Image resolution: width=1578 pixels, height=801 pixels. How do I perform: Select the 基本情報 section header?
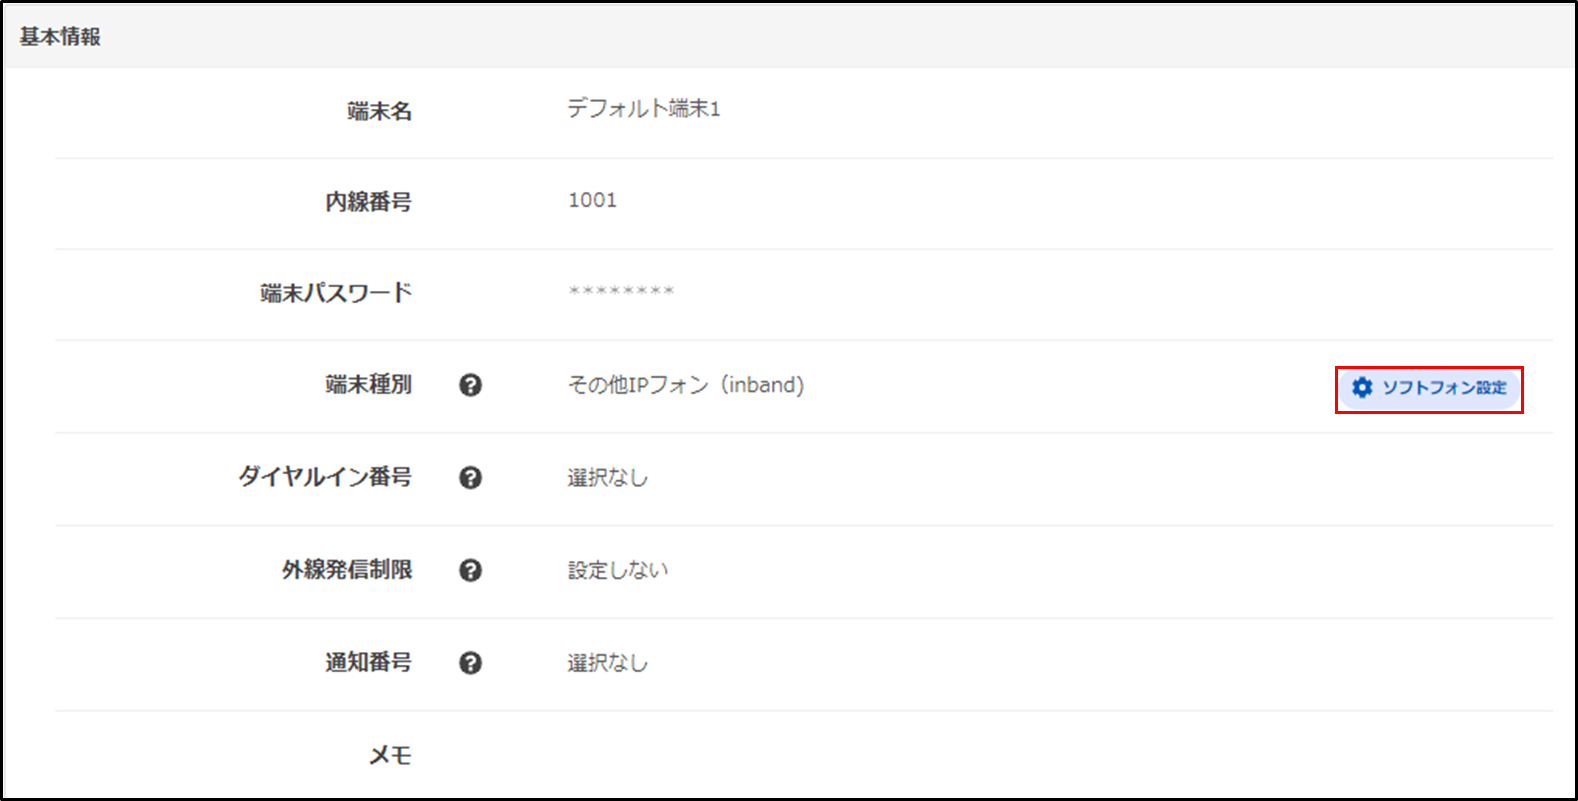61,37
